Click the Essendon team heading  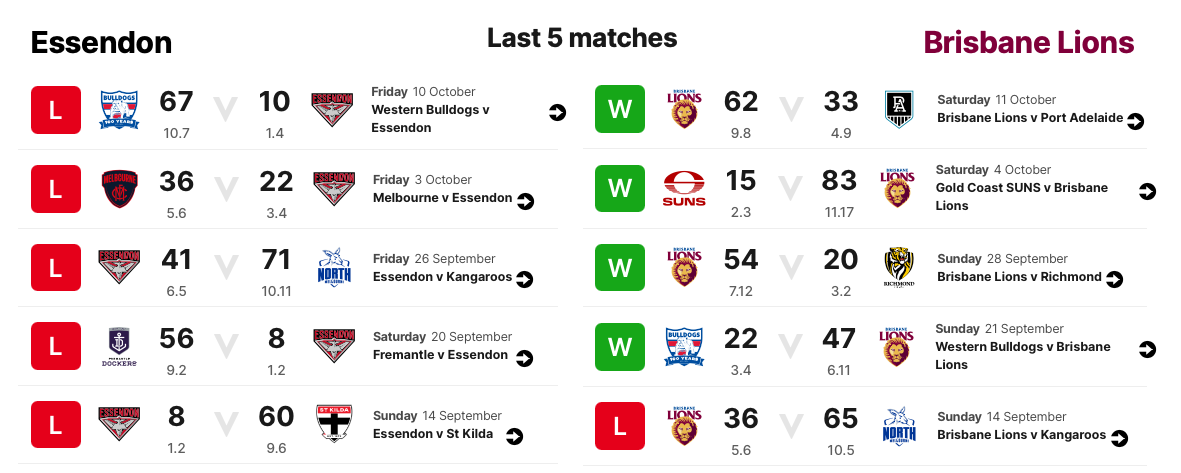[x=101, y=43]
